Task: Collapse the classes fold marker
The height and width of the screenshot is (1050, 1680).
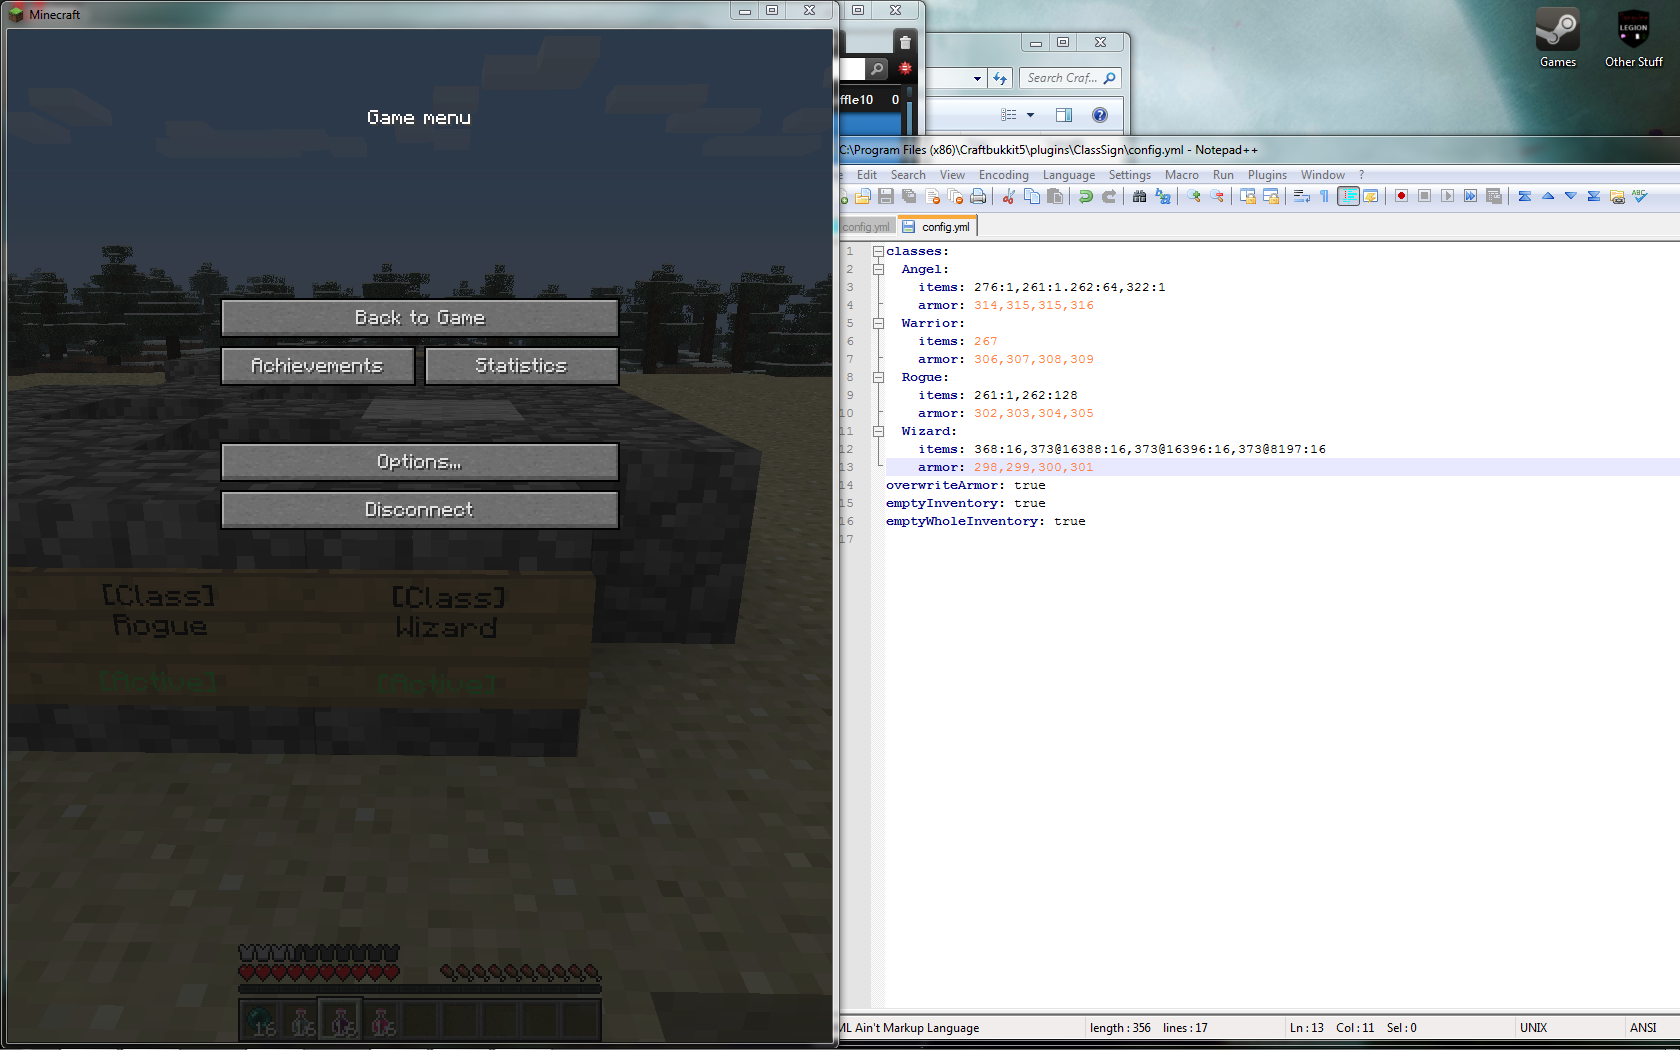Action: [878, 251]
